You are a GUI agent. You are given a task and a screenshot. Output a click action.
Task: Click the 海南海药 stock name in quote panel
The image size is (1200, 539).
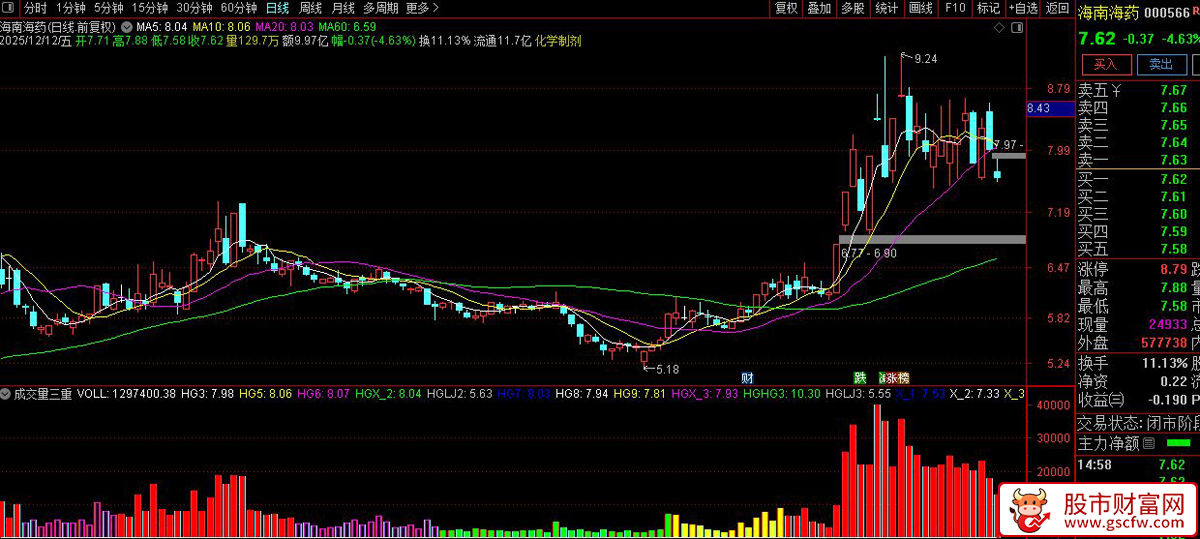coord(1107,13)
